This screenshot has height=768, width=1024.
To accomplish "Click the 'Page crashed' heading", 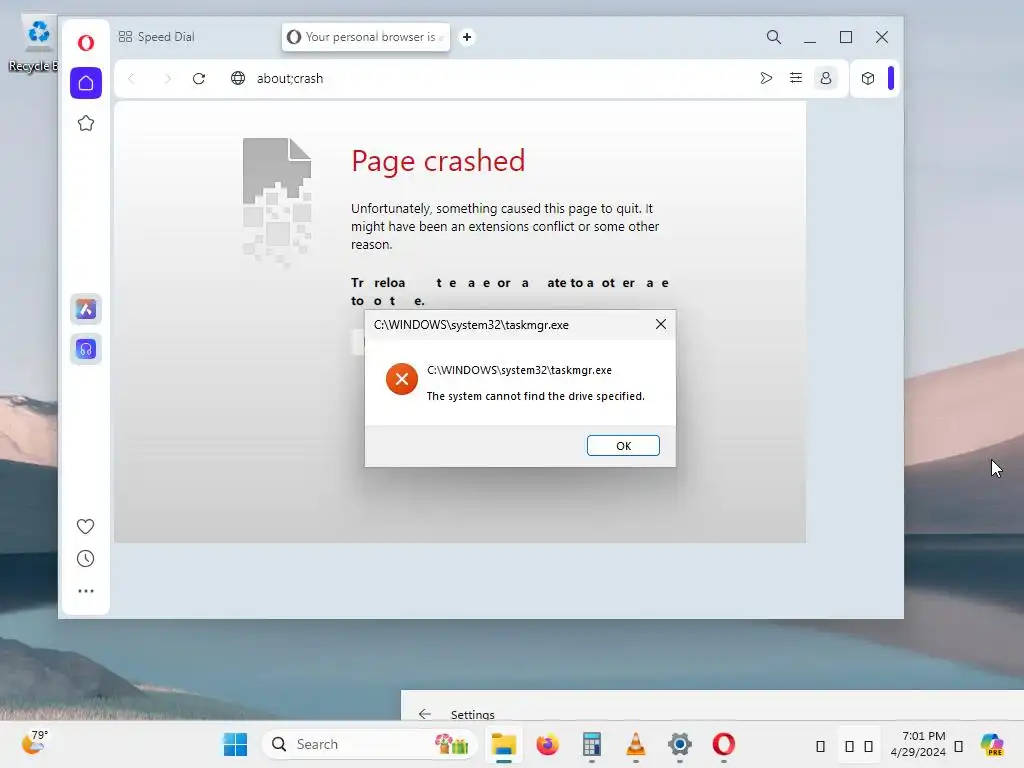I will [438, 161].
